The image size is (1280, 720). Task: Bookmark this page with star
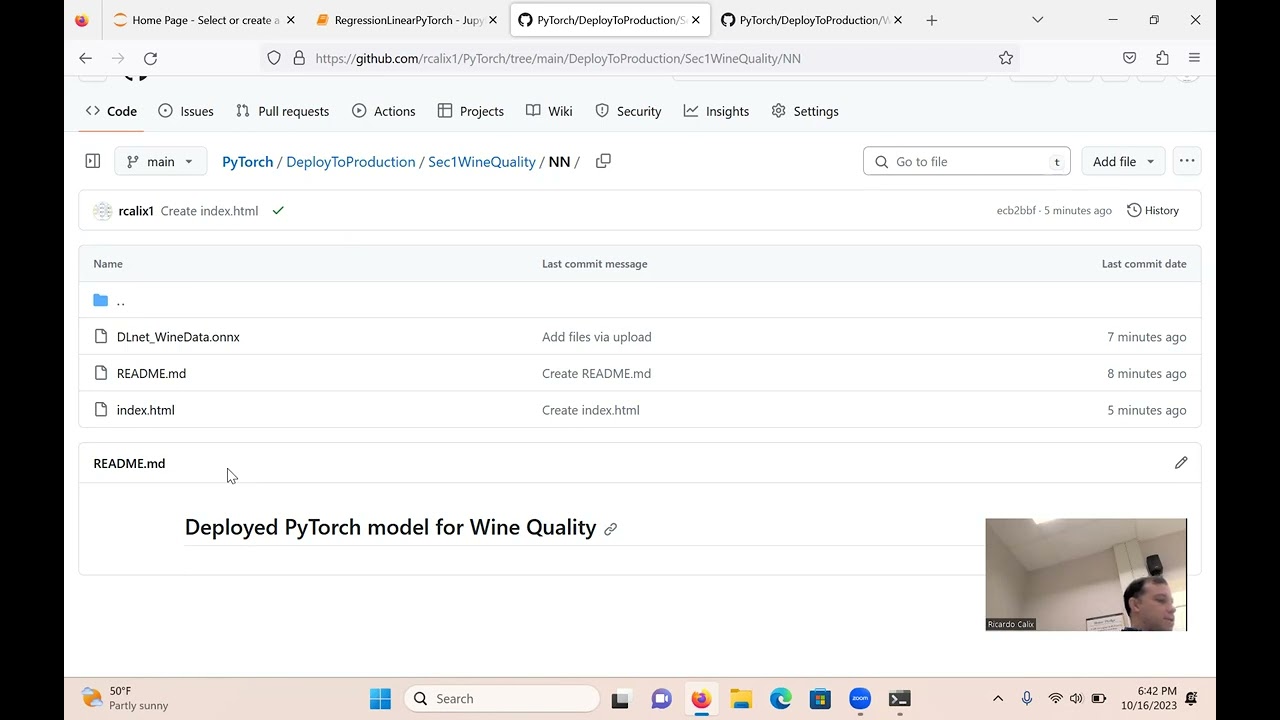1006,58
